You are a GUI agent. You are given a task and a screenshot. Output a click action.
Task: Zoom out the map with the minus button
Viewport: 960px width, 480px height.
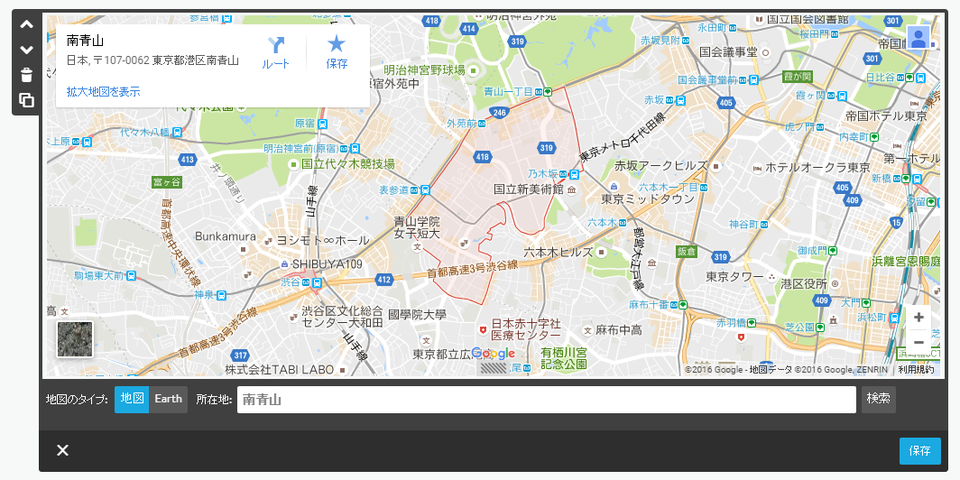(x=919, y=342)
